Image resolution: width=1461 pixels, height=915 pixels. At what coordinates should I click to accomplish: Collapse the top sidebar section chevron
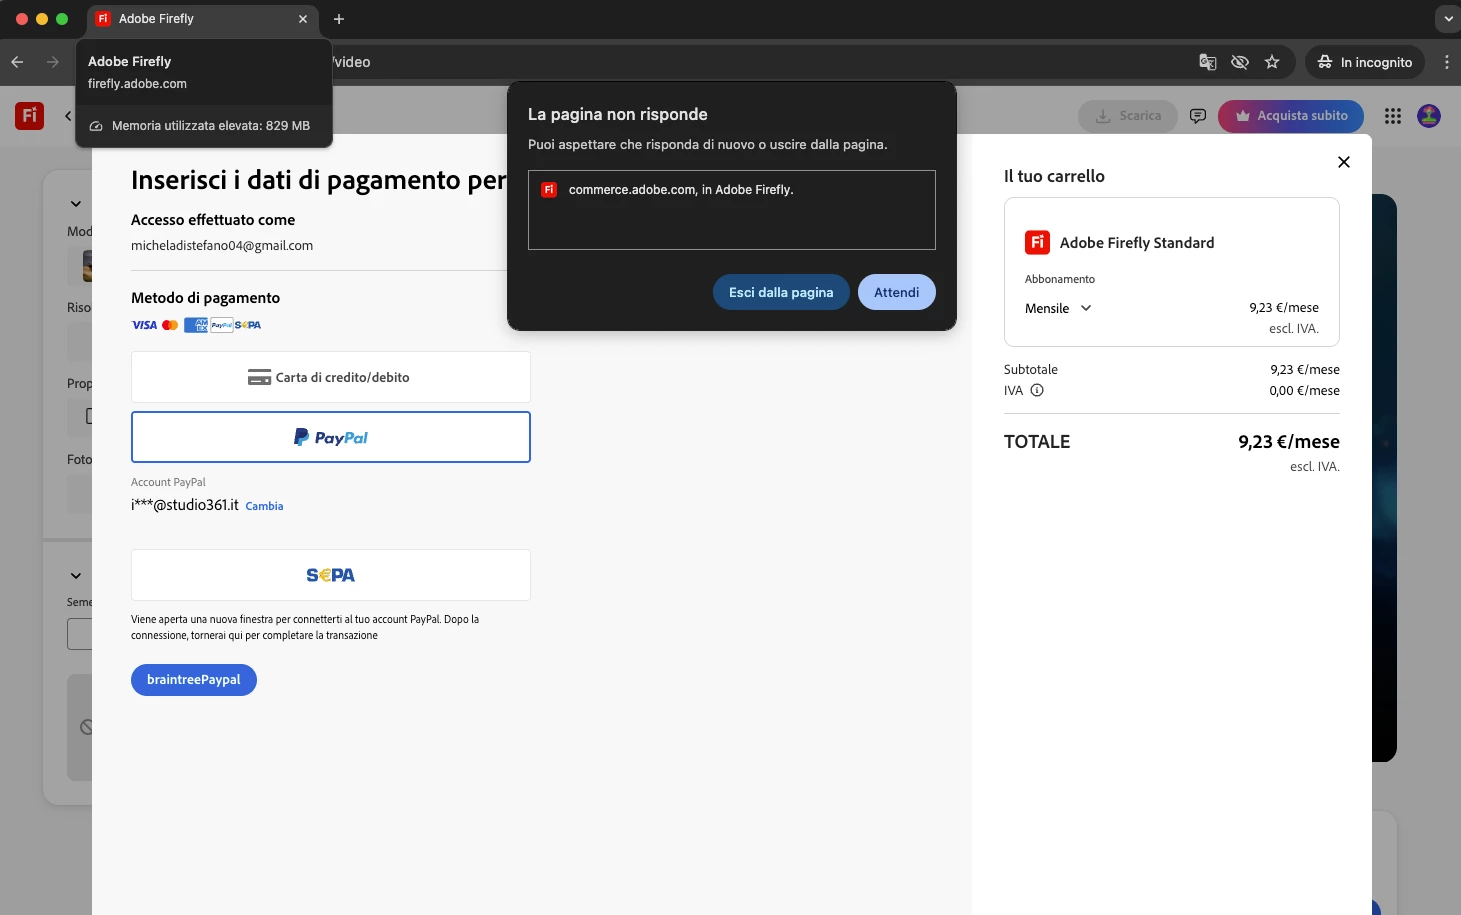click(x=76, y=204)
